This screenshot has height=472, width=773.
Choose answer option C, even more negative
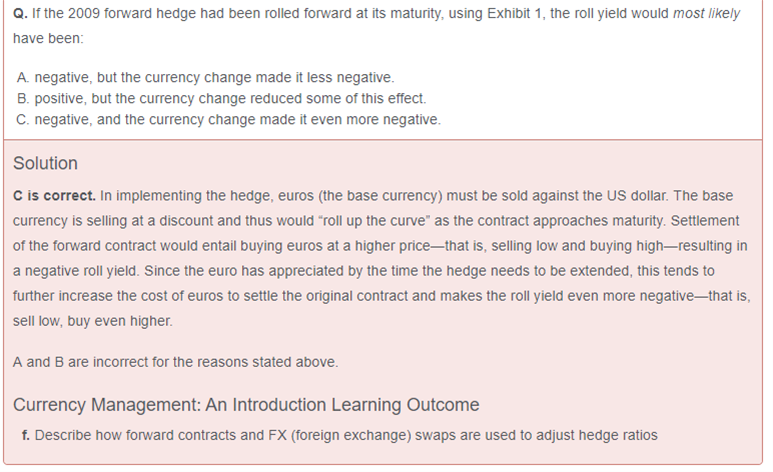228,120
